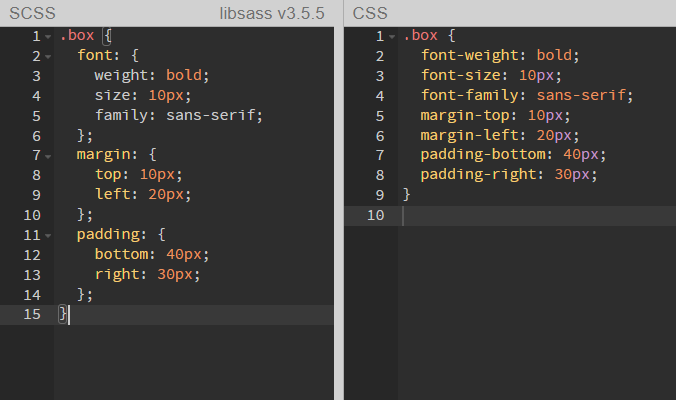Image resolution: width=676 pixels, height=400 pixels.
Task: Click the '};' on SCSS line 10
Action: tap(85, 215)
